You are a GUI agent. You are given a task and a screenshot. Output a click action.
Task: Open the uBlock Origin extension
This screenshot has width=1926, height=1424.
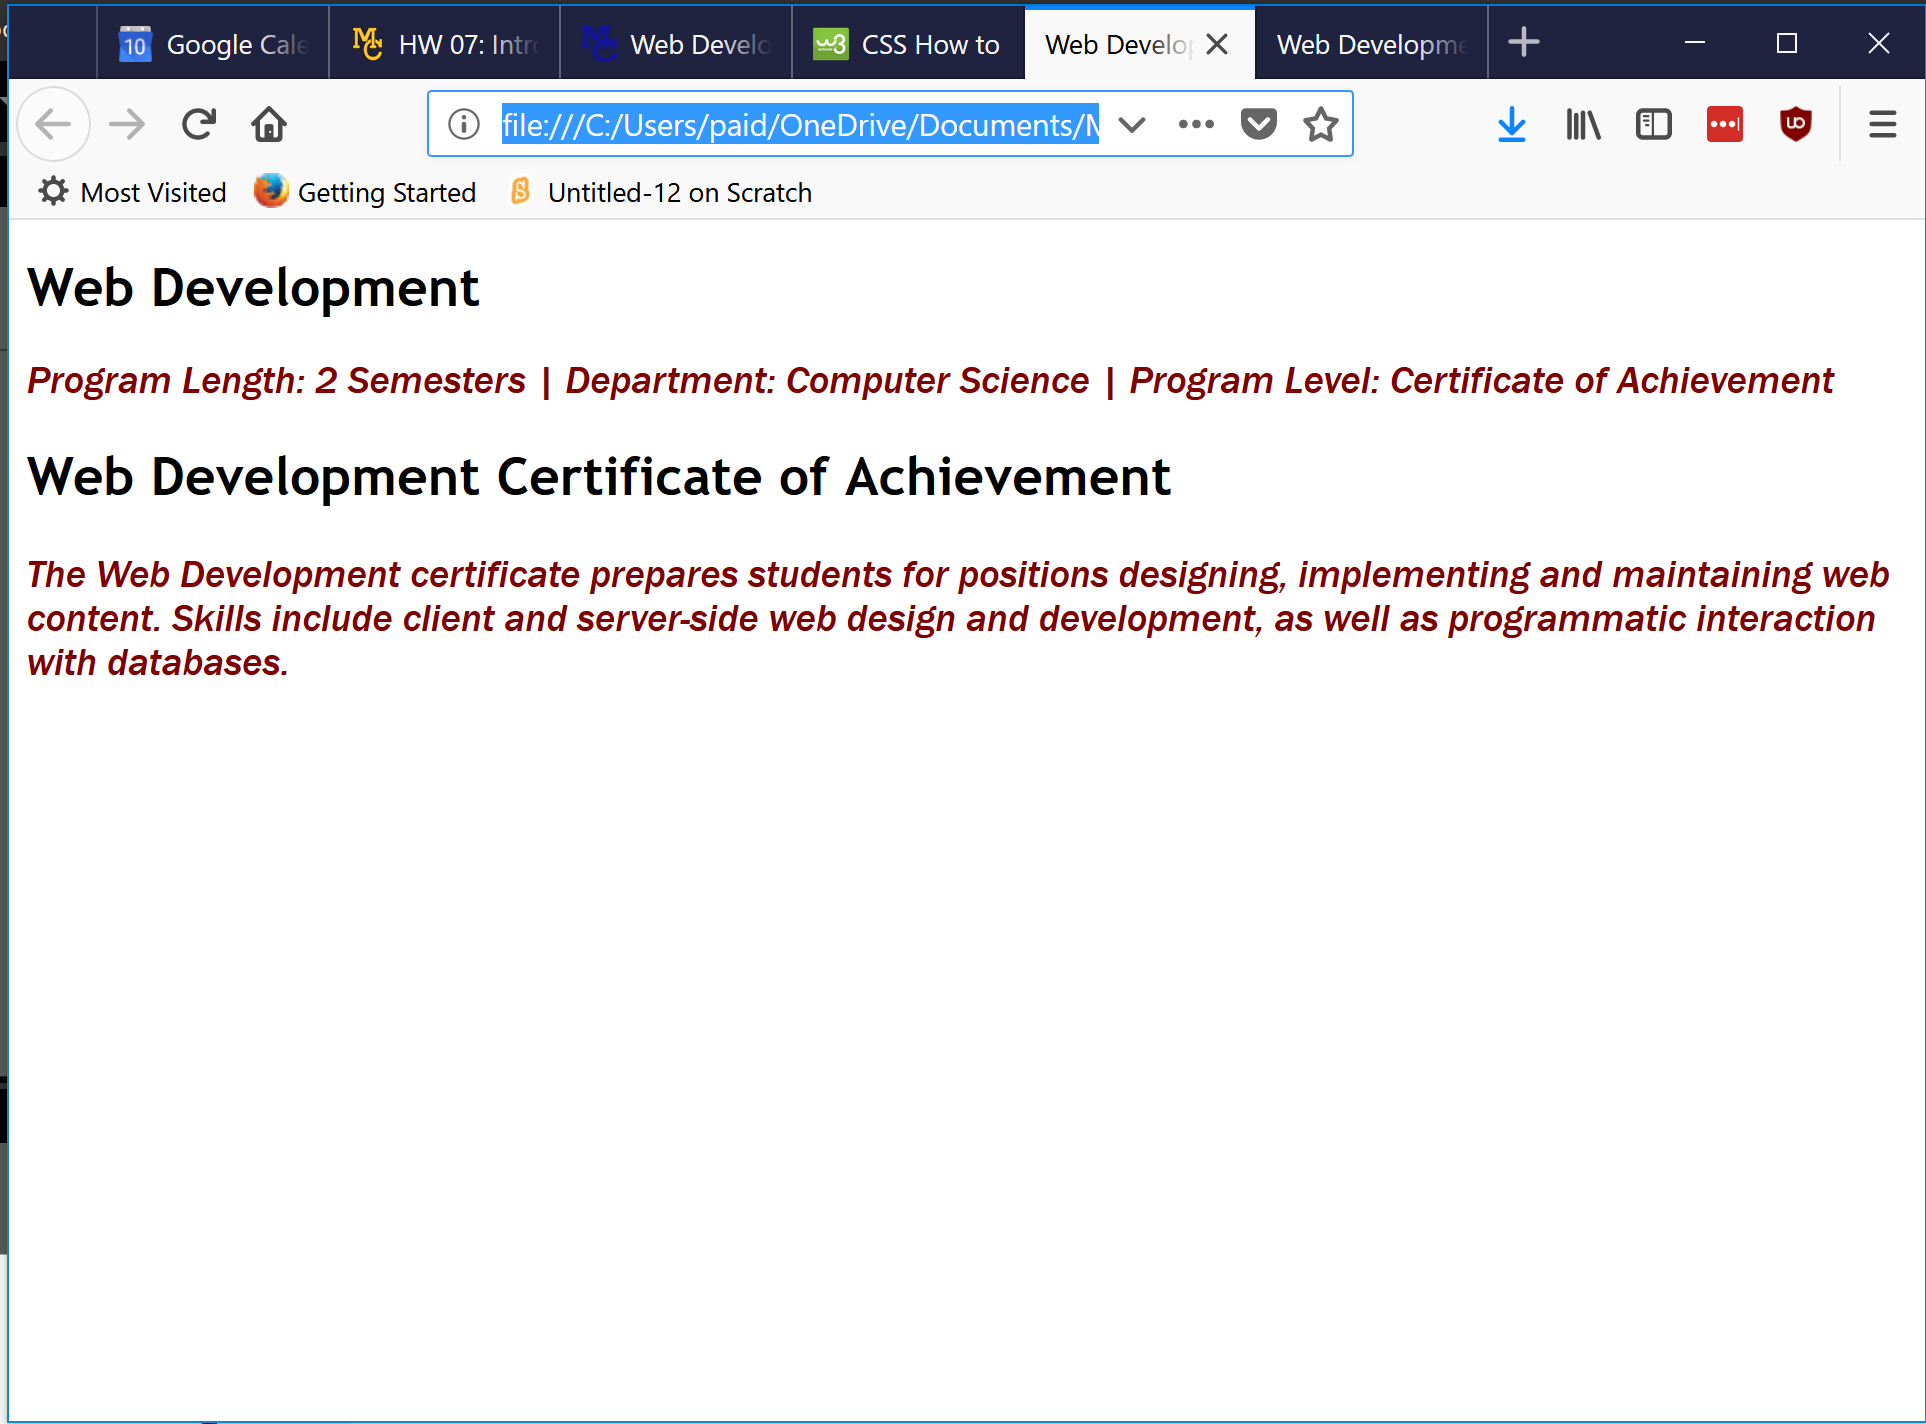click(1795, 124)
